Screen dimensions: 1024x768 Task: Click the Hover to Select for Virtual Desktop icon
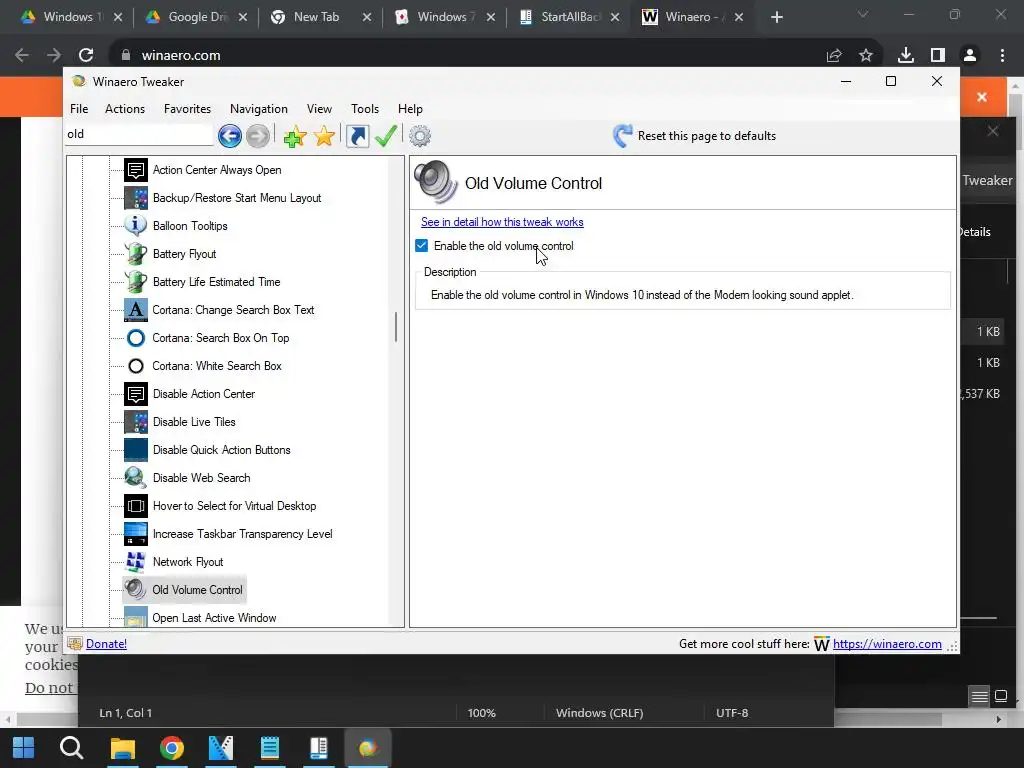136,506
